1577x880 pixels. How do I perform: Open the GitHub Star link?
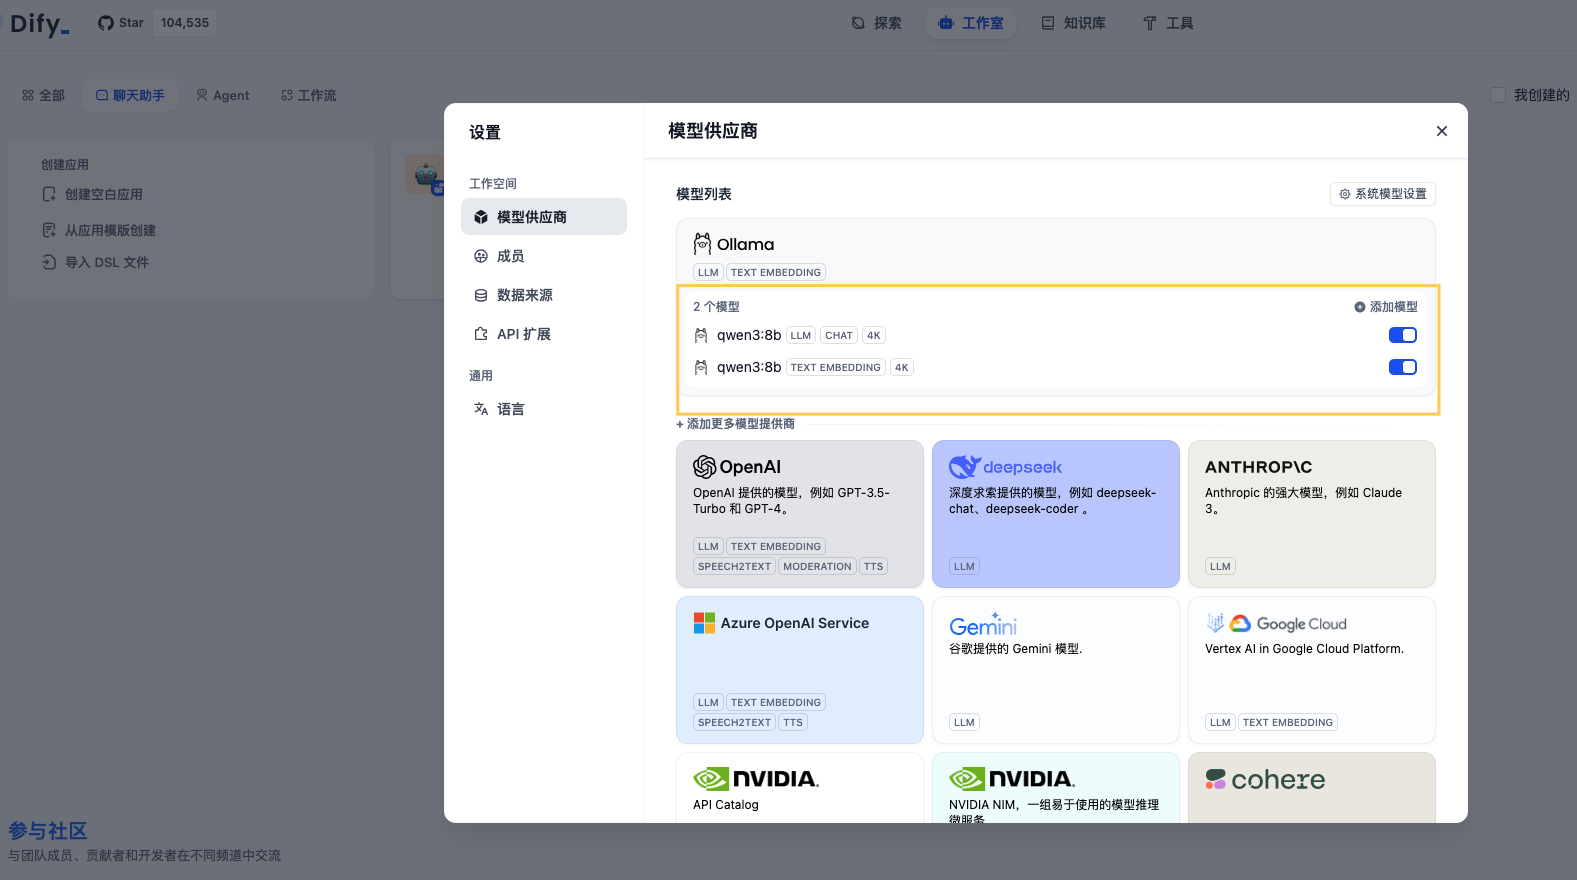(120, 23)
